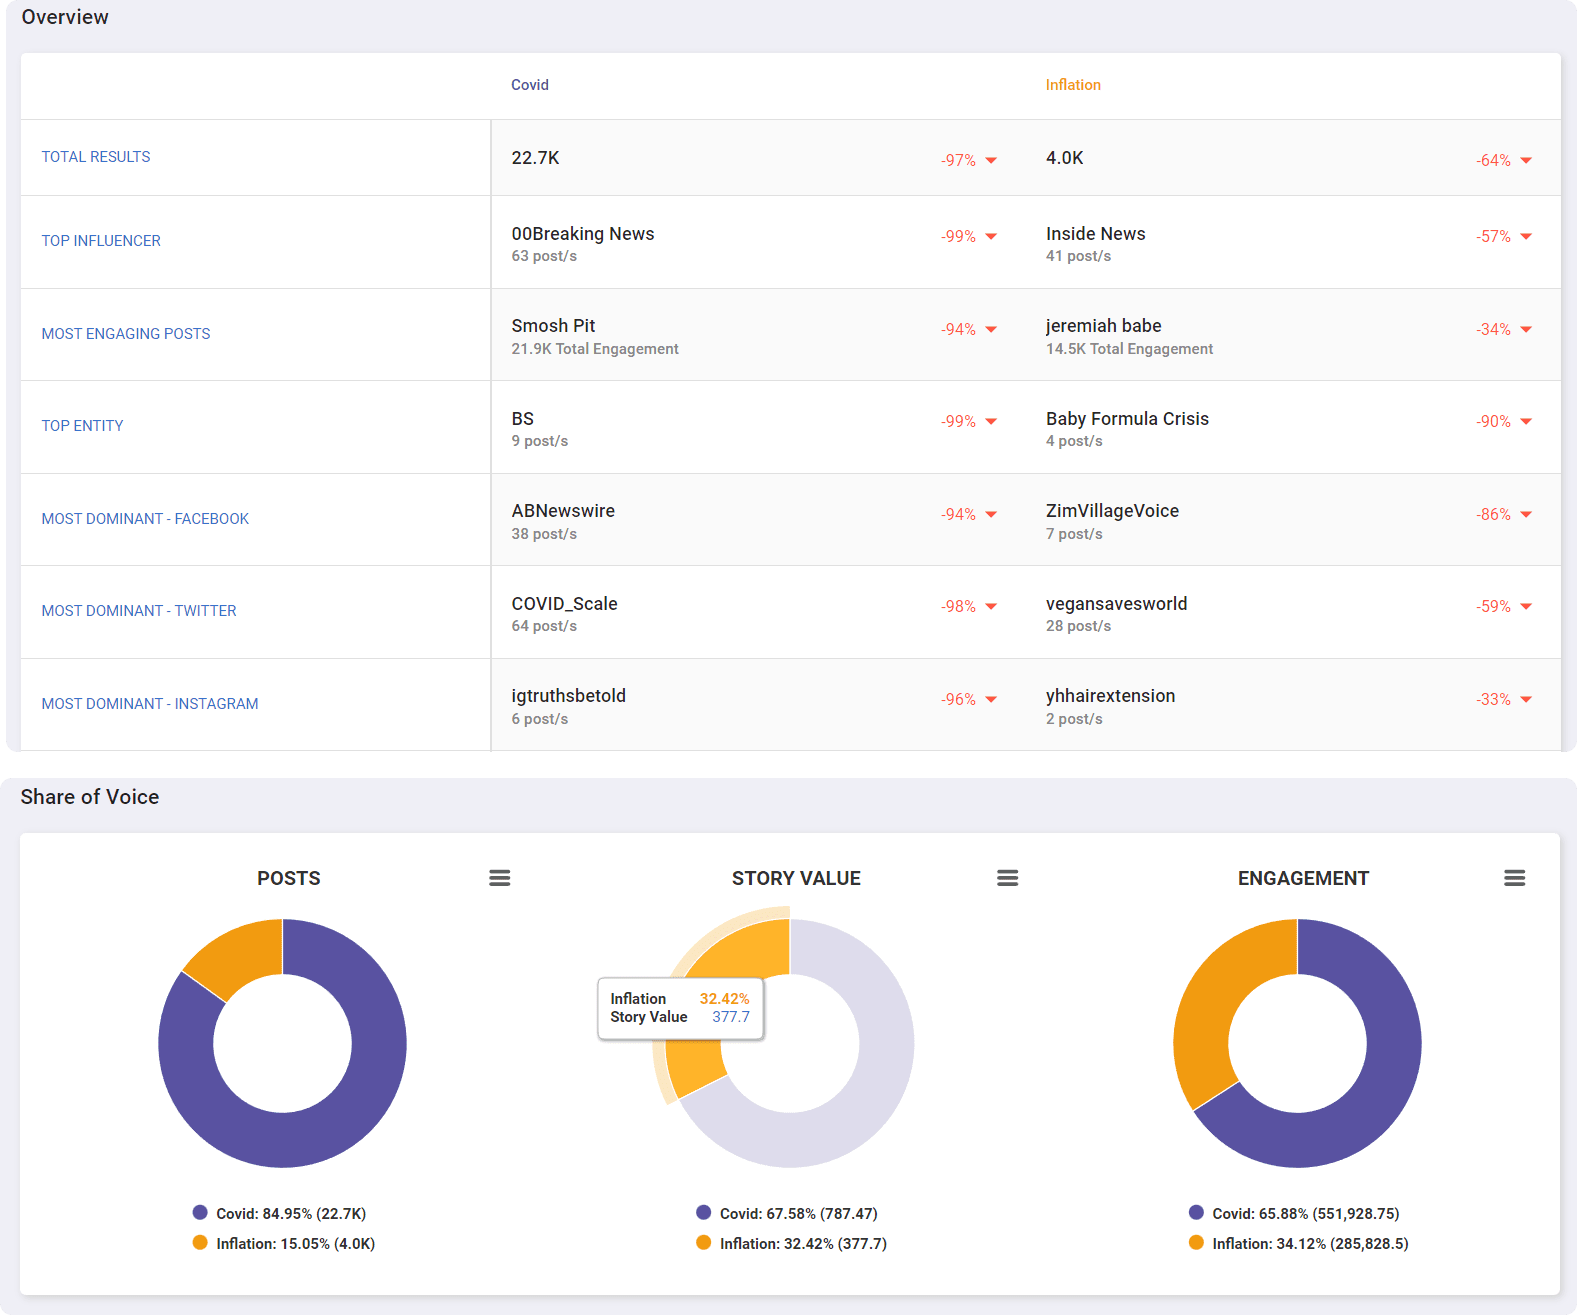Open the MOST ENGAGING POSTS link

[x=126, y=334]
